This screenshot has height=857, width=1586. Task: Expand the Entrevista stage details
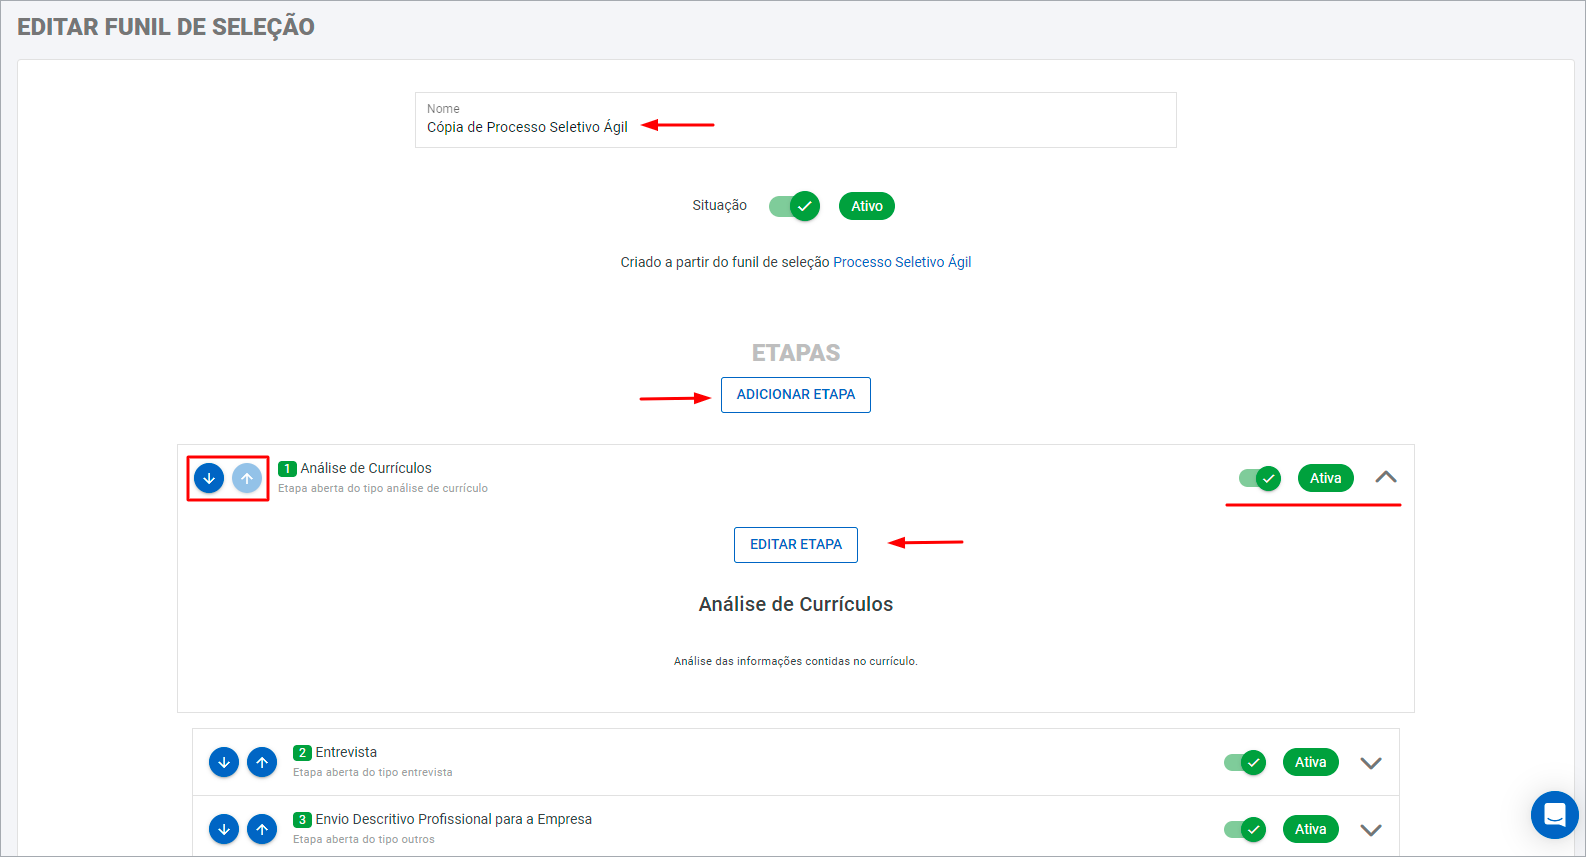(x=1370, y=763)
